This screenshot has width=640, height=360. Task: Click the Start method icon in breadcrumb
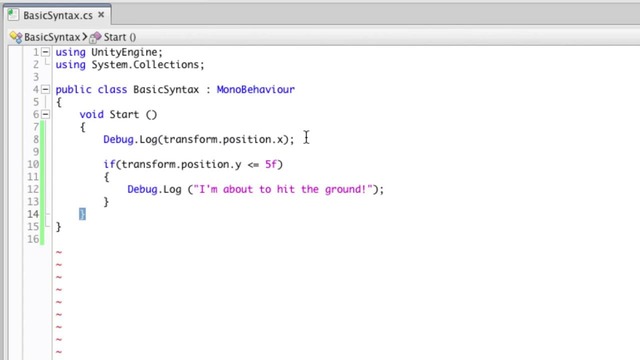click(x=95, y=38)
